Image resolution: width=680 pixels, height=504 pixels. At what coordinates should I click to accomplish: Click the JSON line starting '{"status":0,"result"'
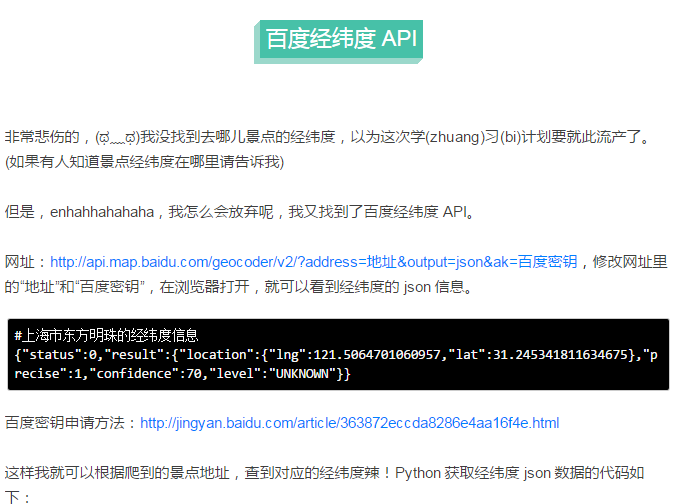[336, 354]
